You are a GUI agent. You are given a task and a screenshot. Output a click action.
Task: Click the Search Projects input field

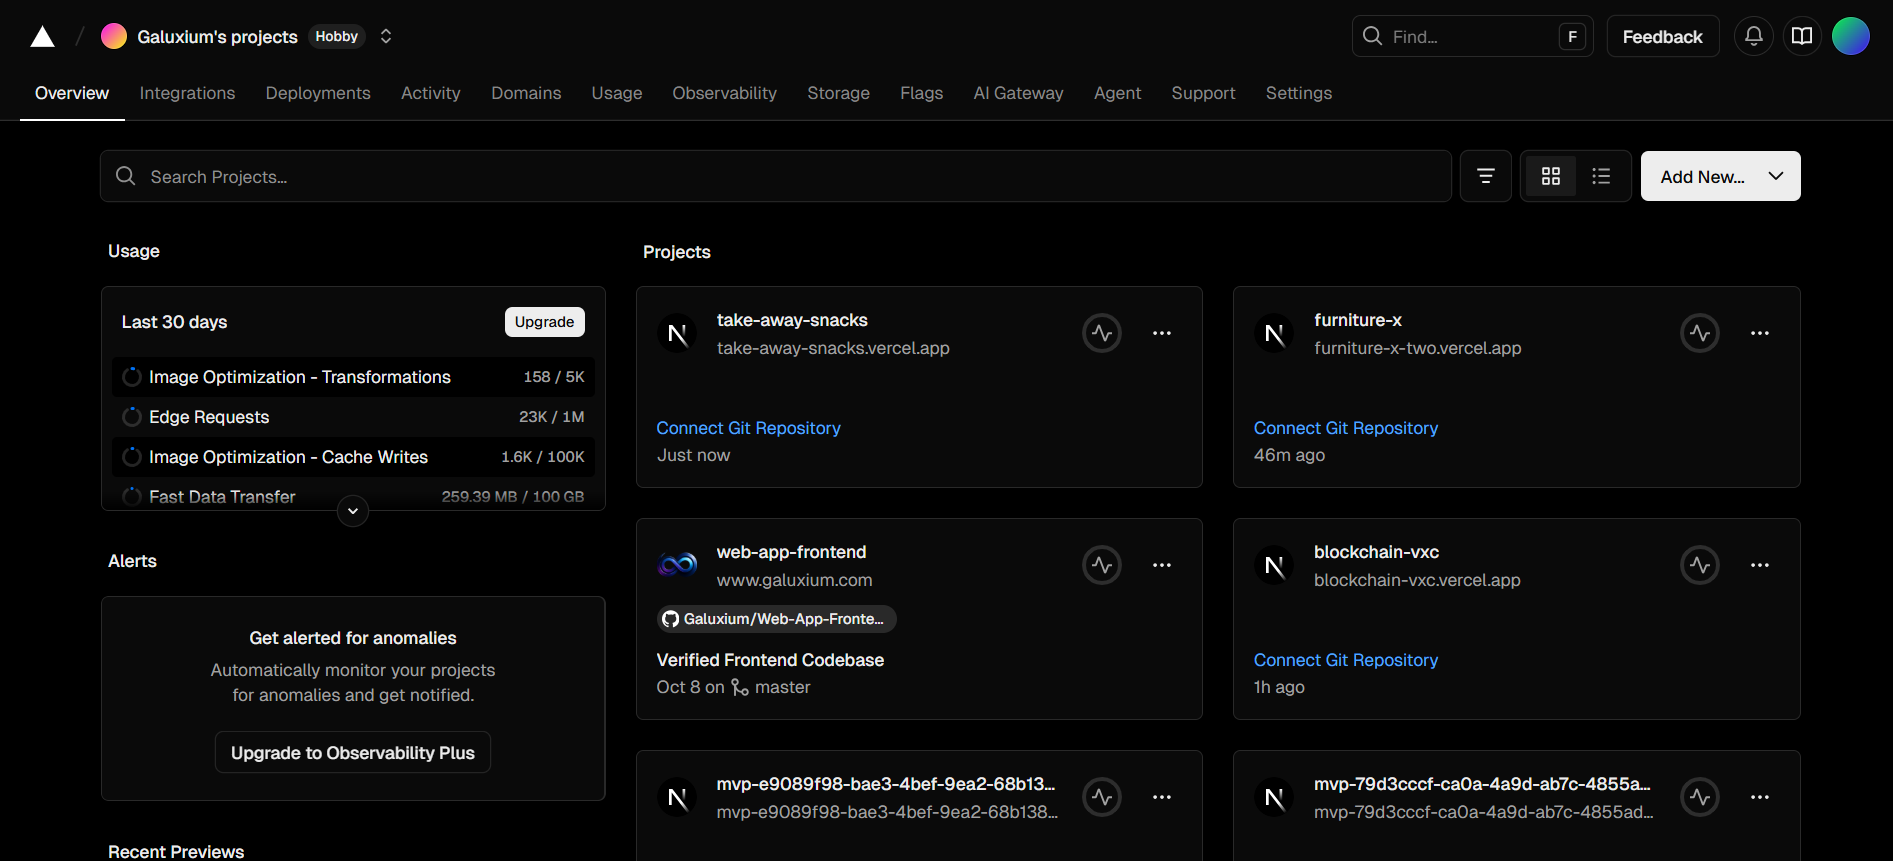tap(775, 176)
